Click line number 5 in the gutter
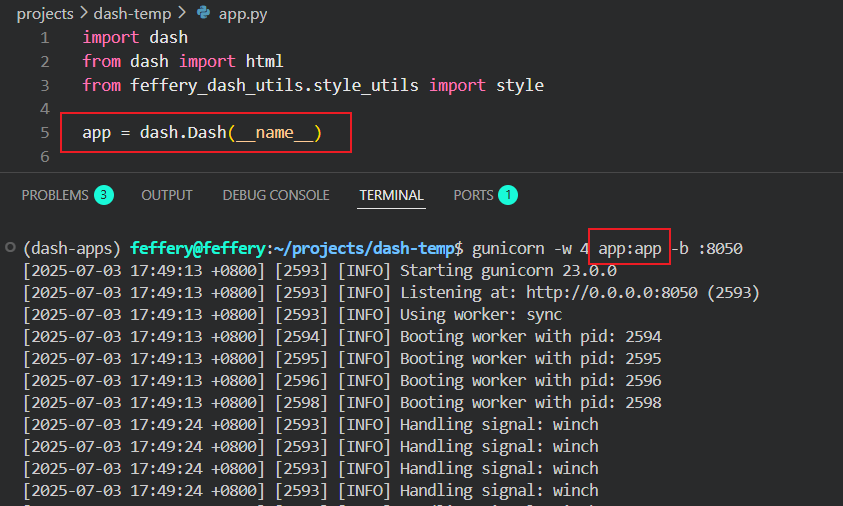Image resolution: width=843 pixels, height=506 pixels. (45, 133)
